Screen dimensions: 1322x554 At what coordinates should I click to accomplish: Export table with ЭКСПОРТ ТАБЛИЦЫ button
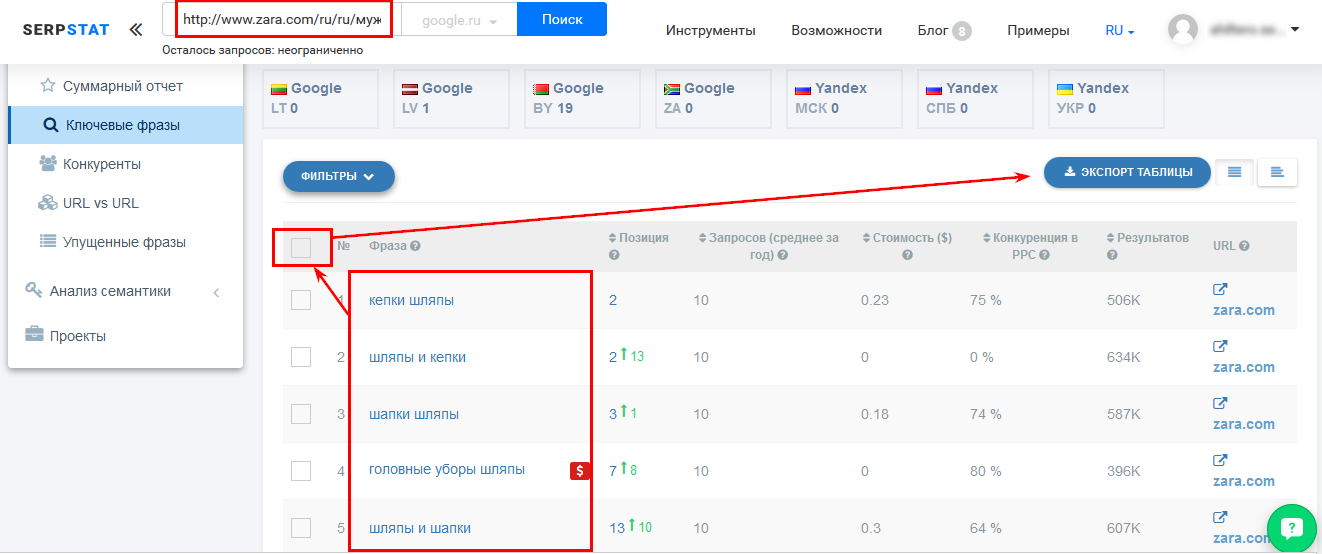(1126, 172)
